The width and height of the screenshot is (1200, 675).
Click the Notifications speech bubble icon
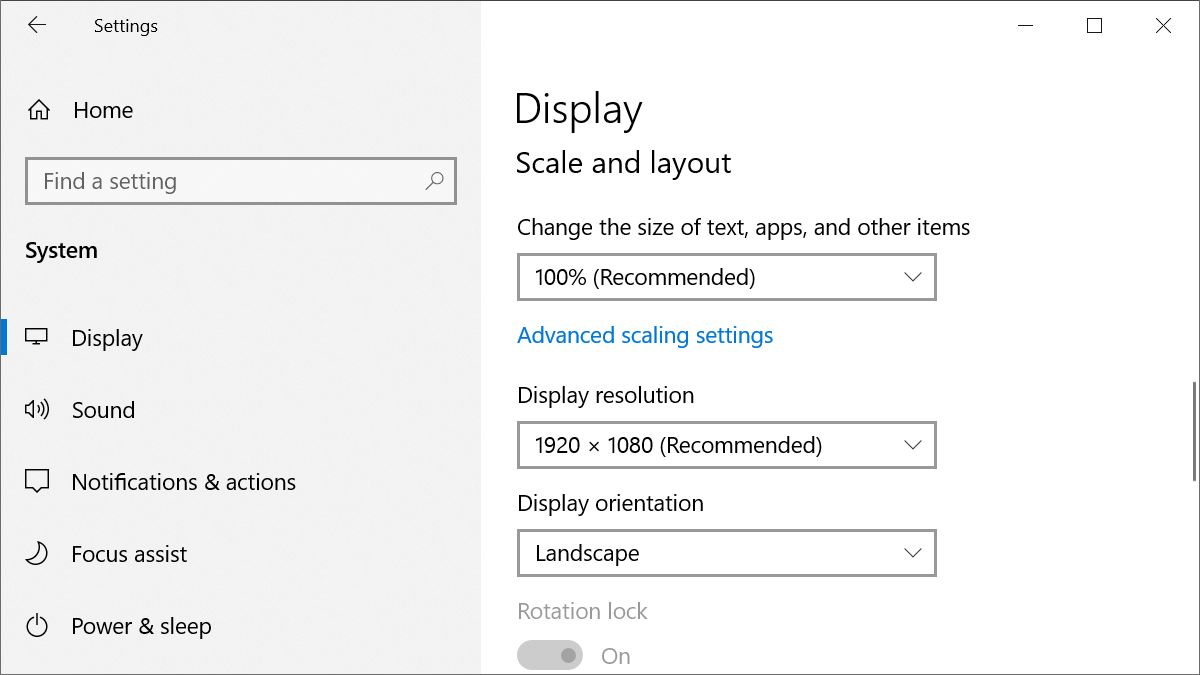click(37, 482)
